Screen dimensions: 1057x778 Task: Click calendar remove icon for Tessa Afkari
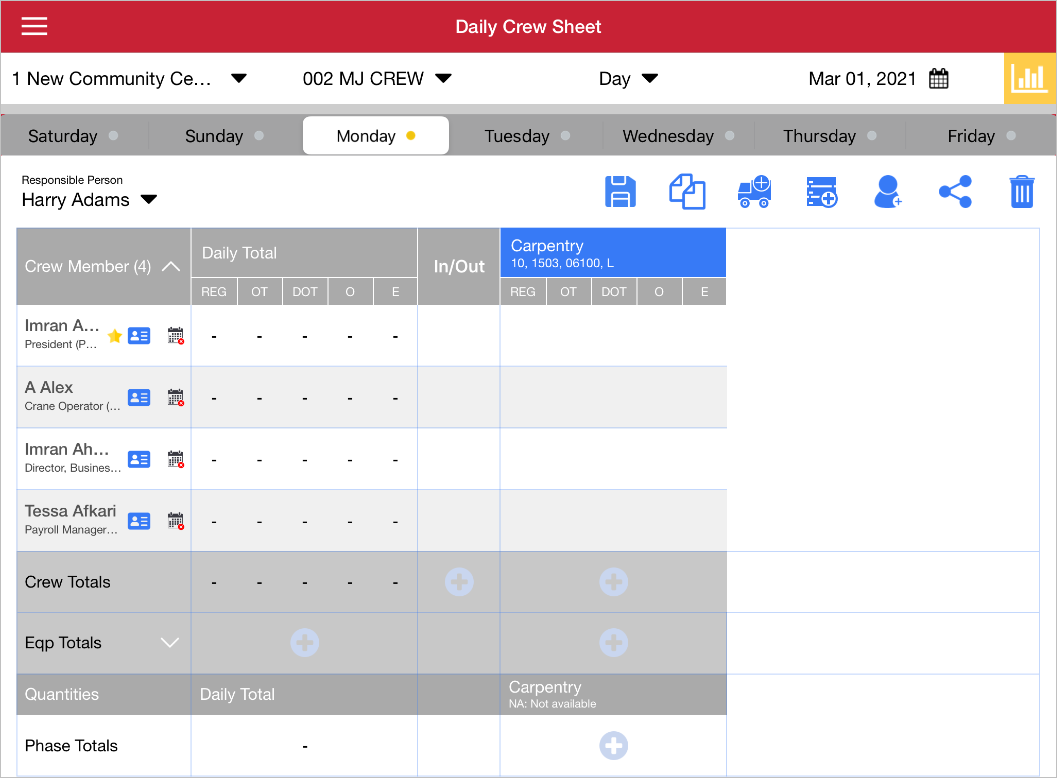click(176, 521)
